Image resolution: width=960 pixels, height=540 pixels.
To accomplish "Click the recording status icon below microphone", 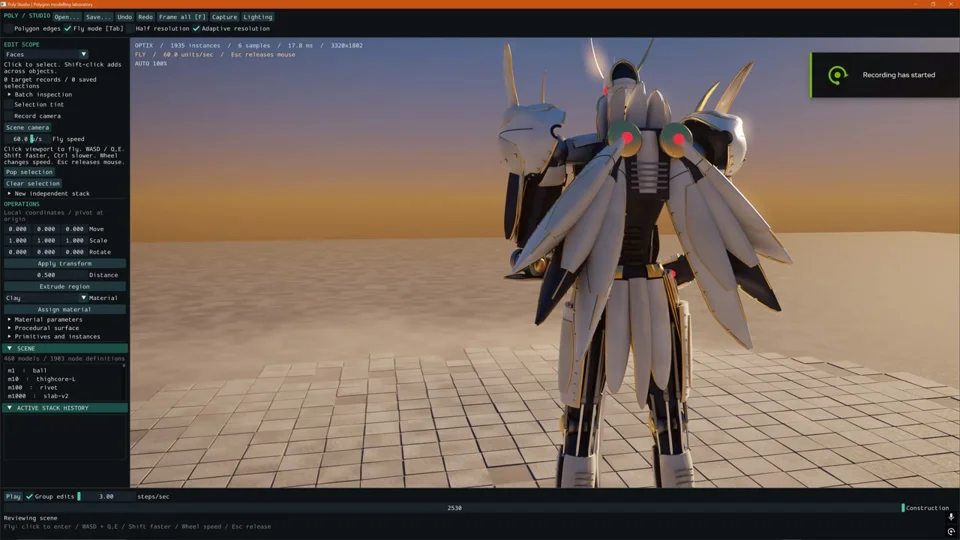I will click(951, 531).
